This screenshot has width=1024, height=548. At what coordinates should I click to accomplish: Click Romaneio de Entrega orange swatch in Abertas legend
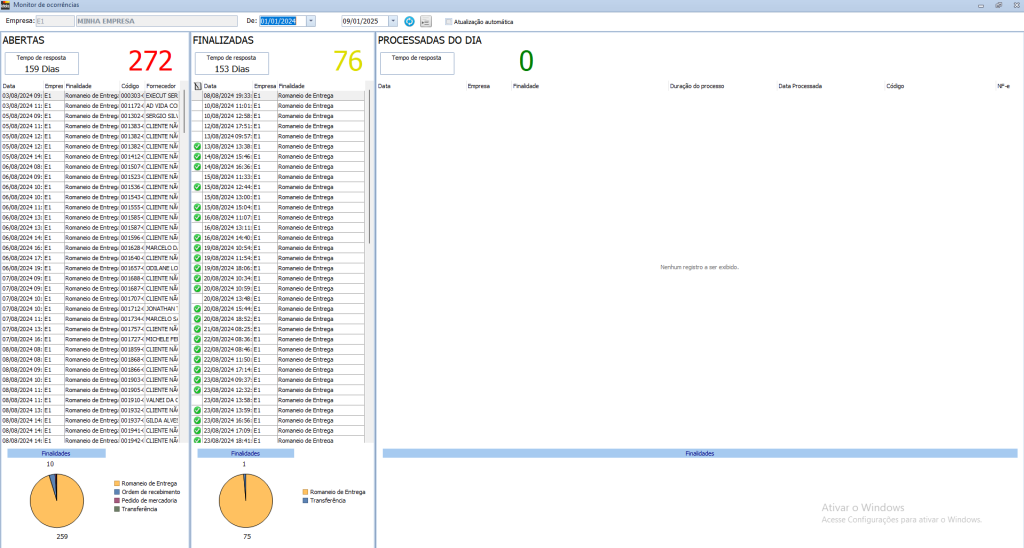click(x=117, y=484)
